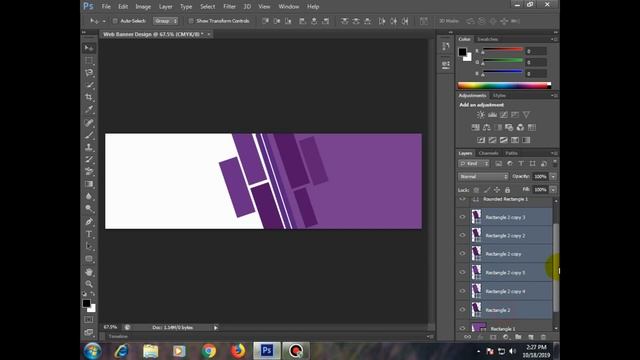
Task: Add a Color Balance adjustment
Action: tap(487, 127)
